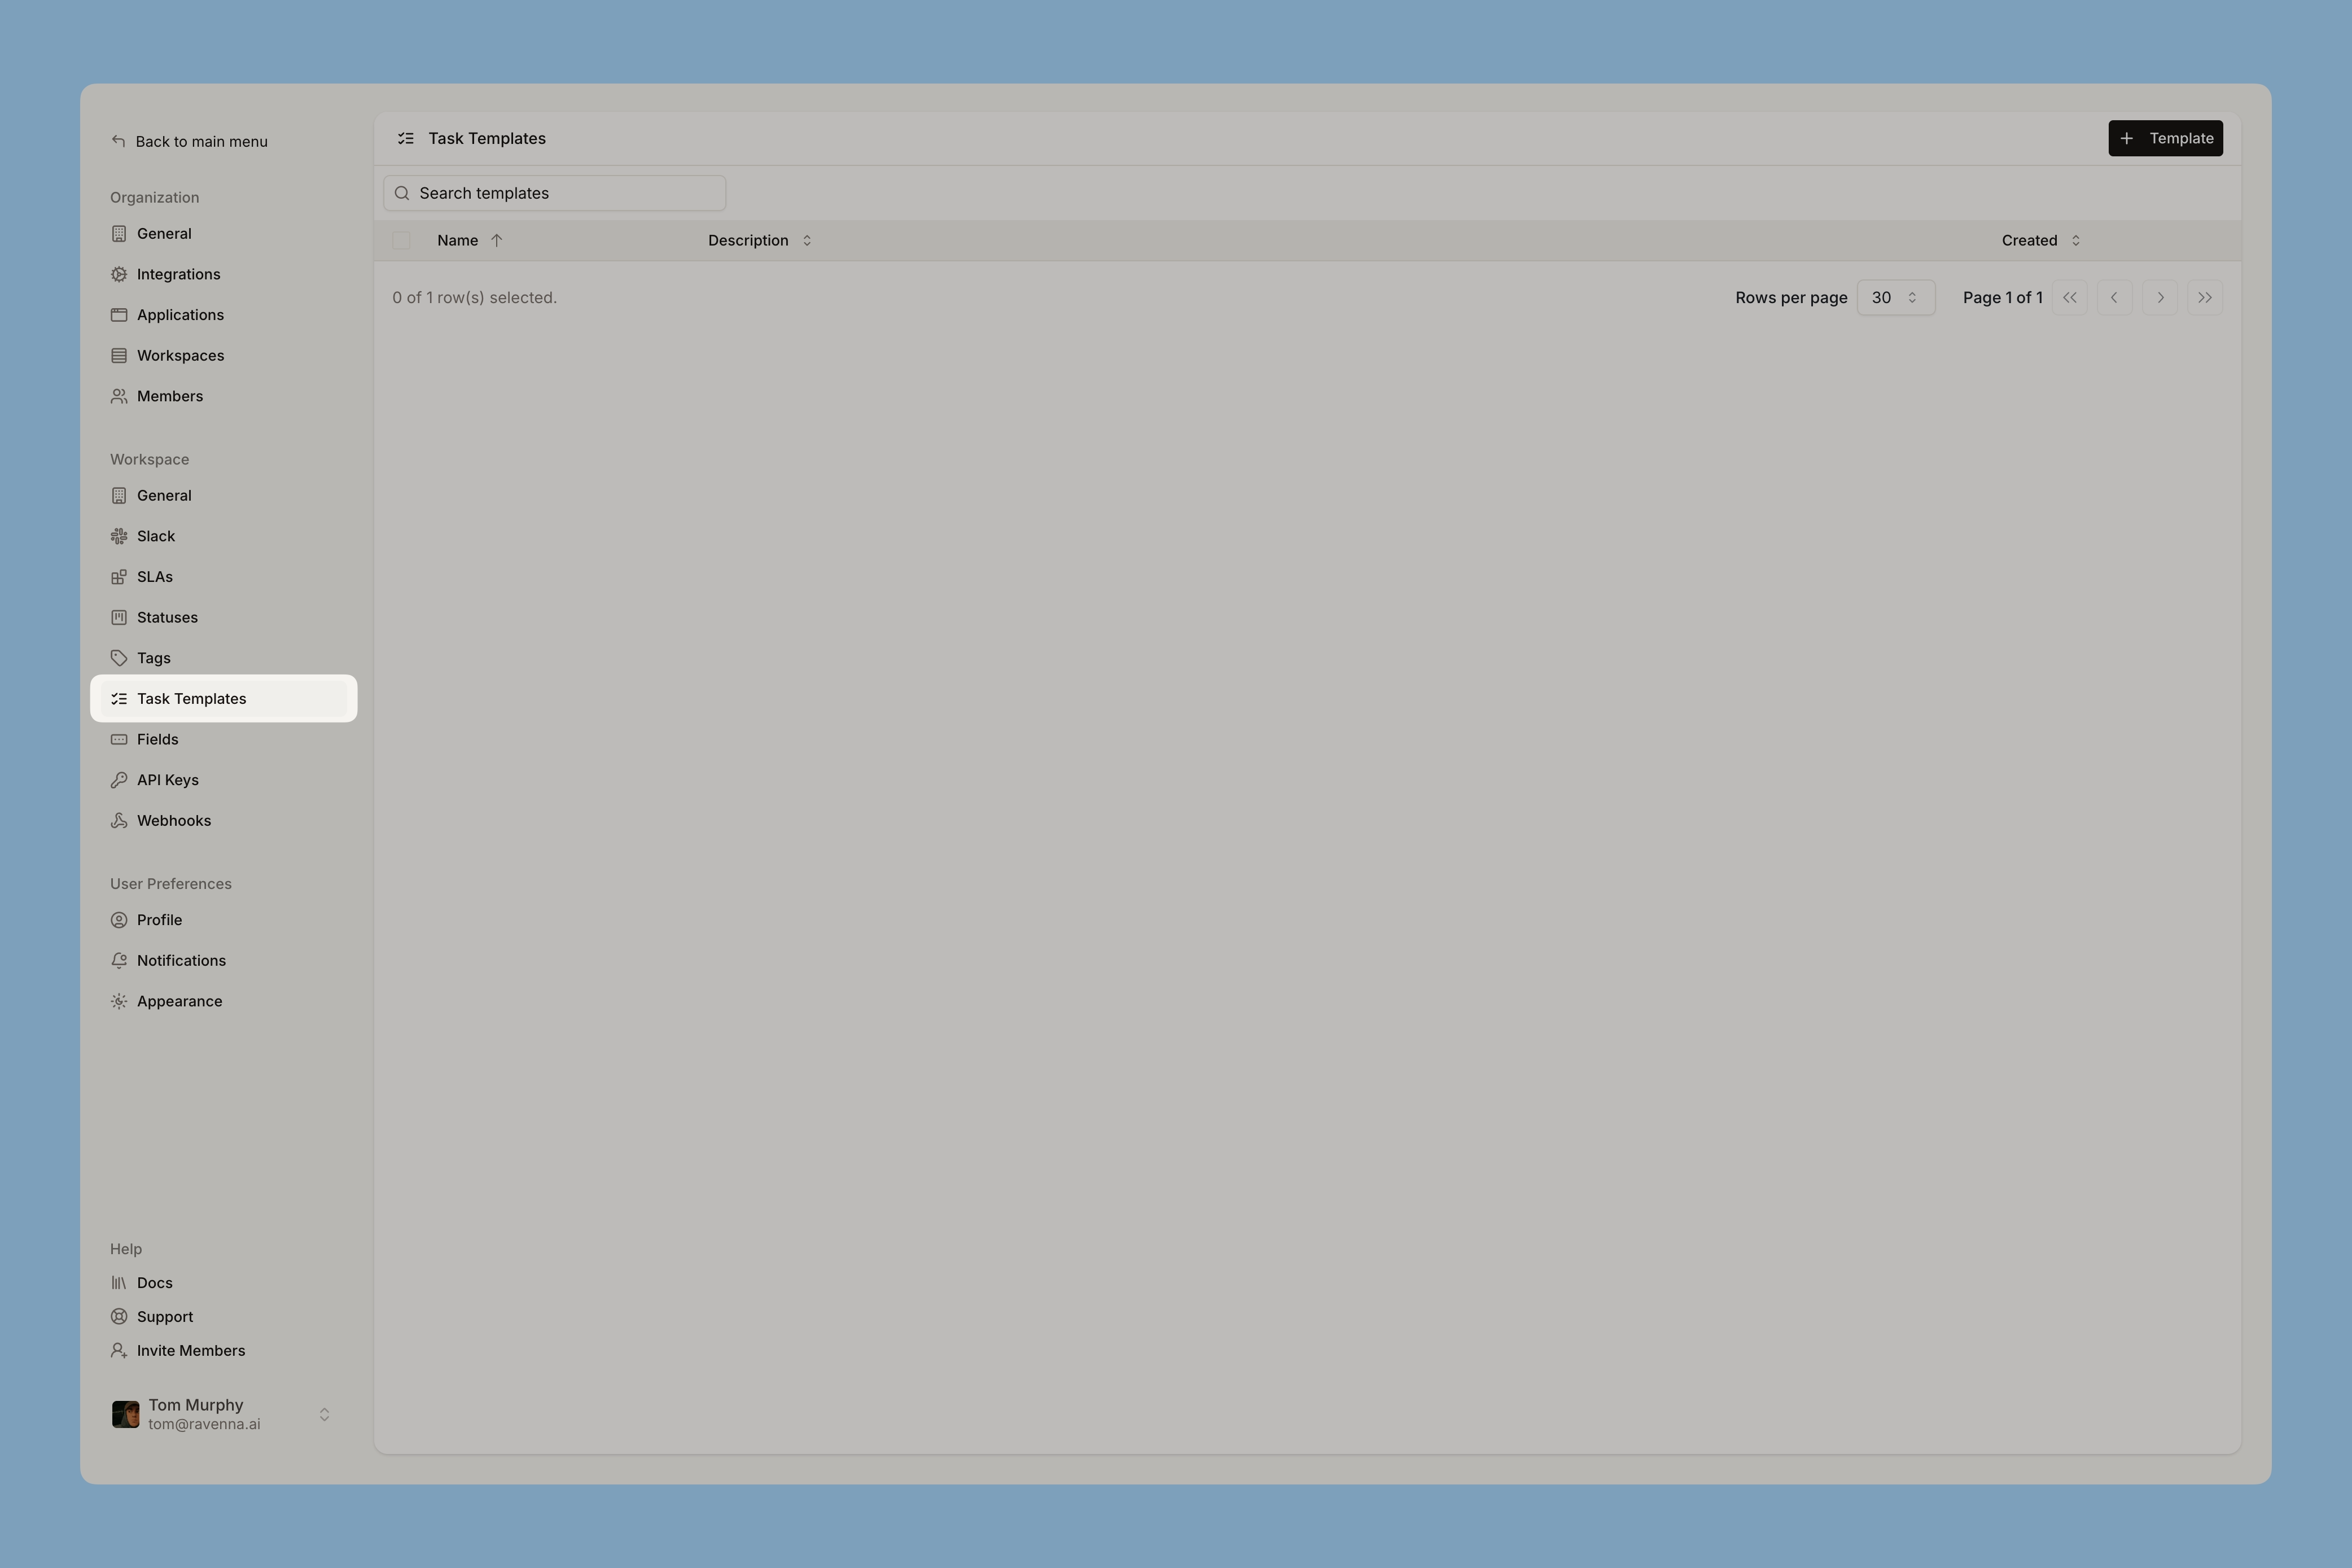Click the API Keys key icon
Screen dimensions: 2352x1568
[x=119, y=780]
